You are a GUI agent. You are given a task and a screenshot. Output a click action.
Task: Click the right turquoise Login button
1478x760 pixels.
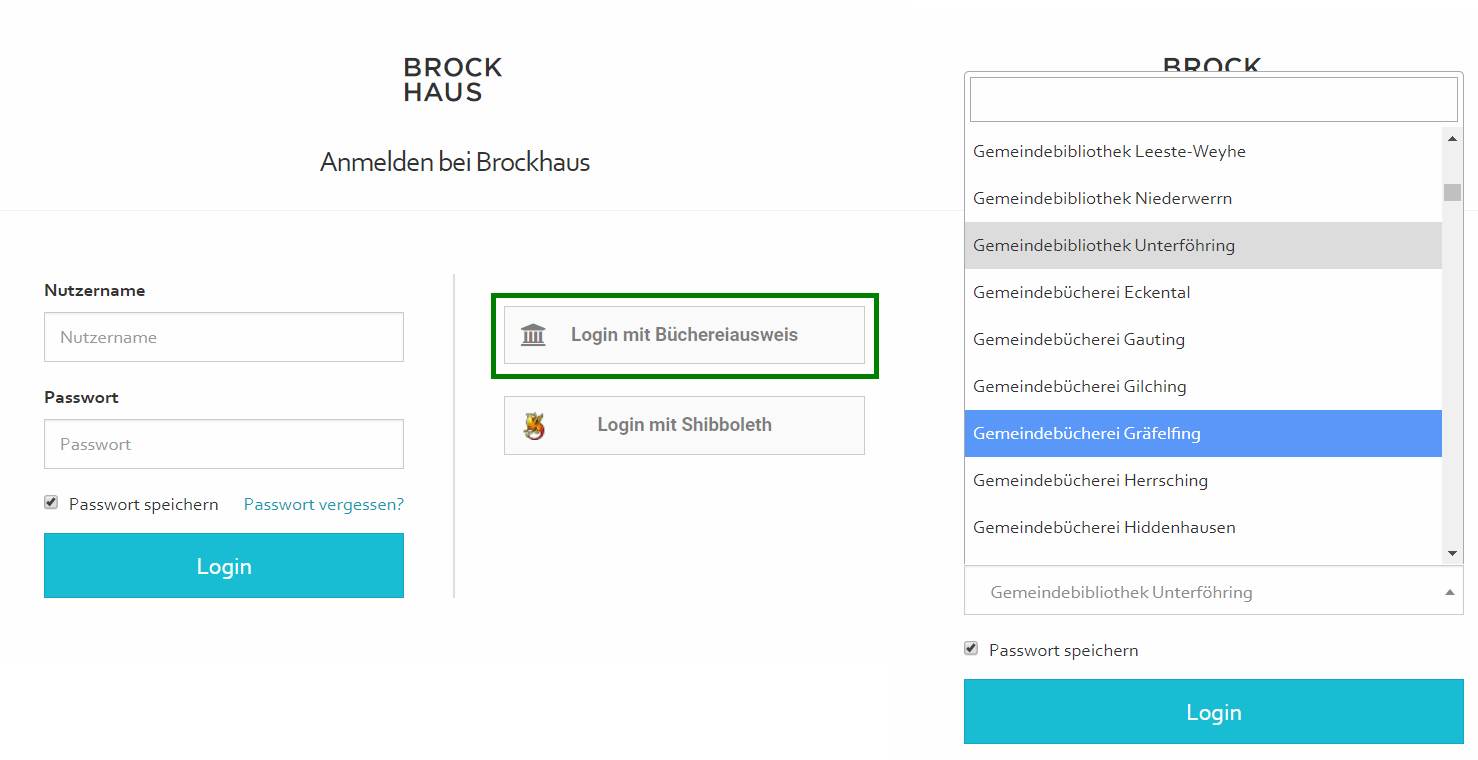point(1213,712)
